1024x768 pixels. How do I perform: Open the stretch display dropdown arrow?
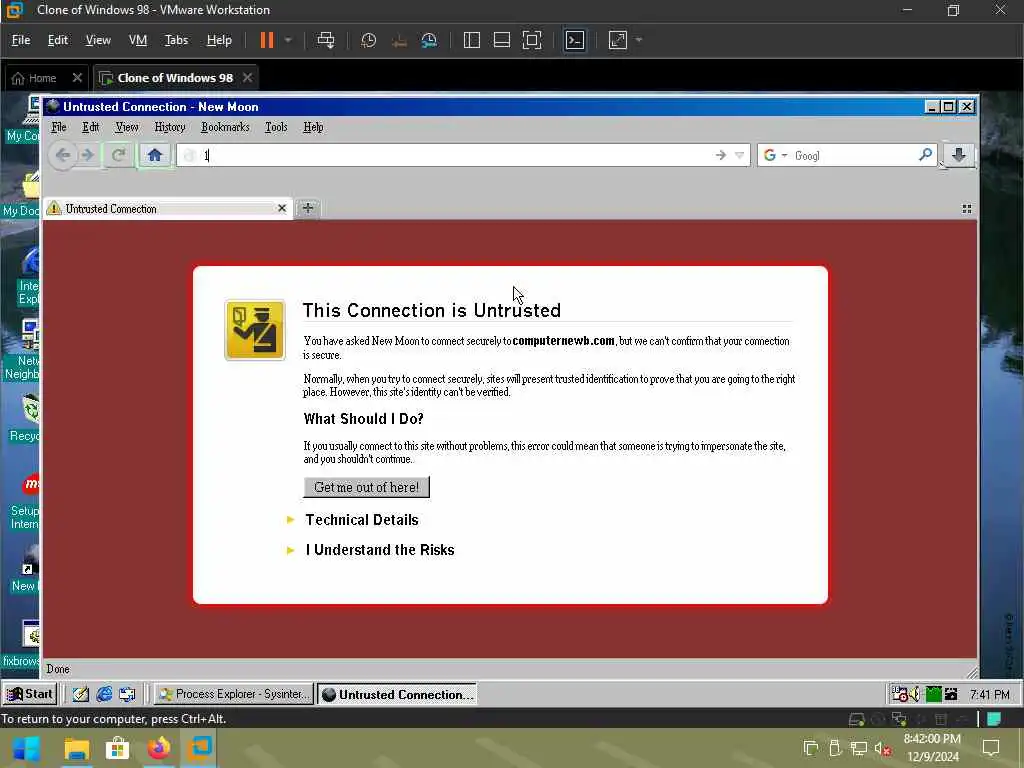639,40
